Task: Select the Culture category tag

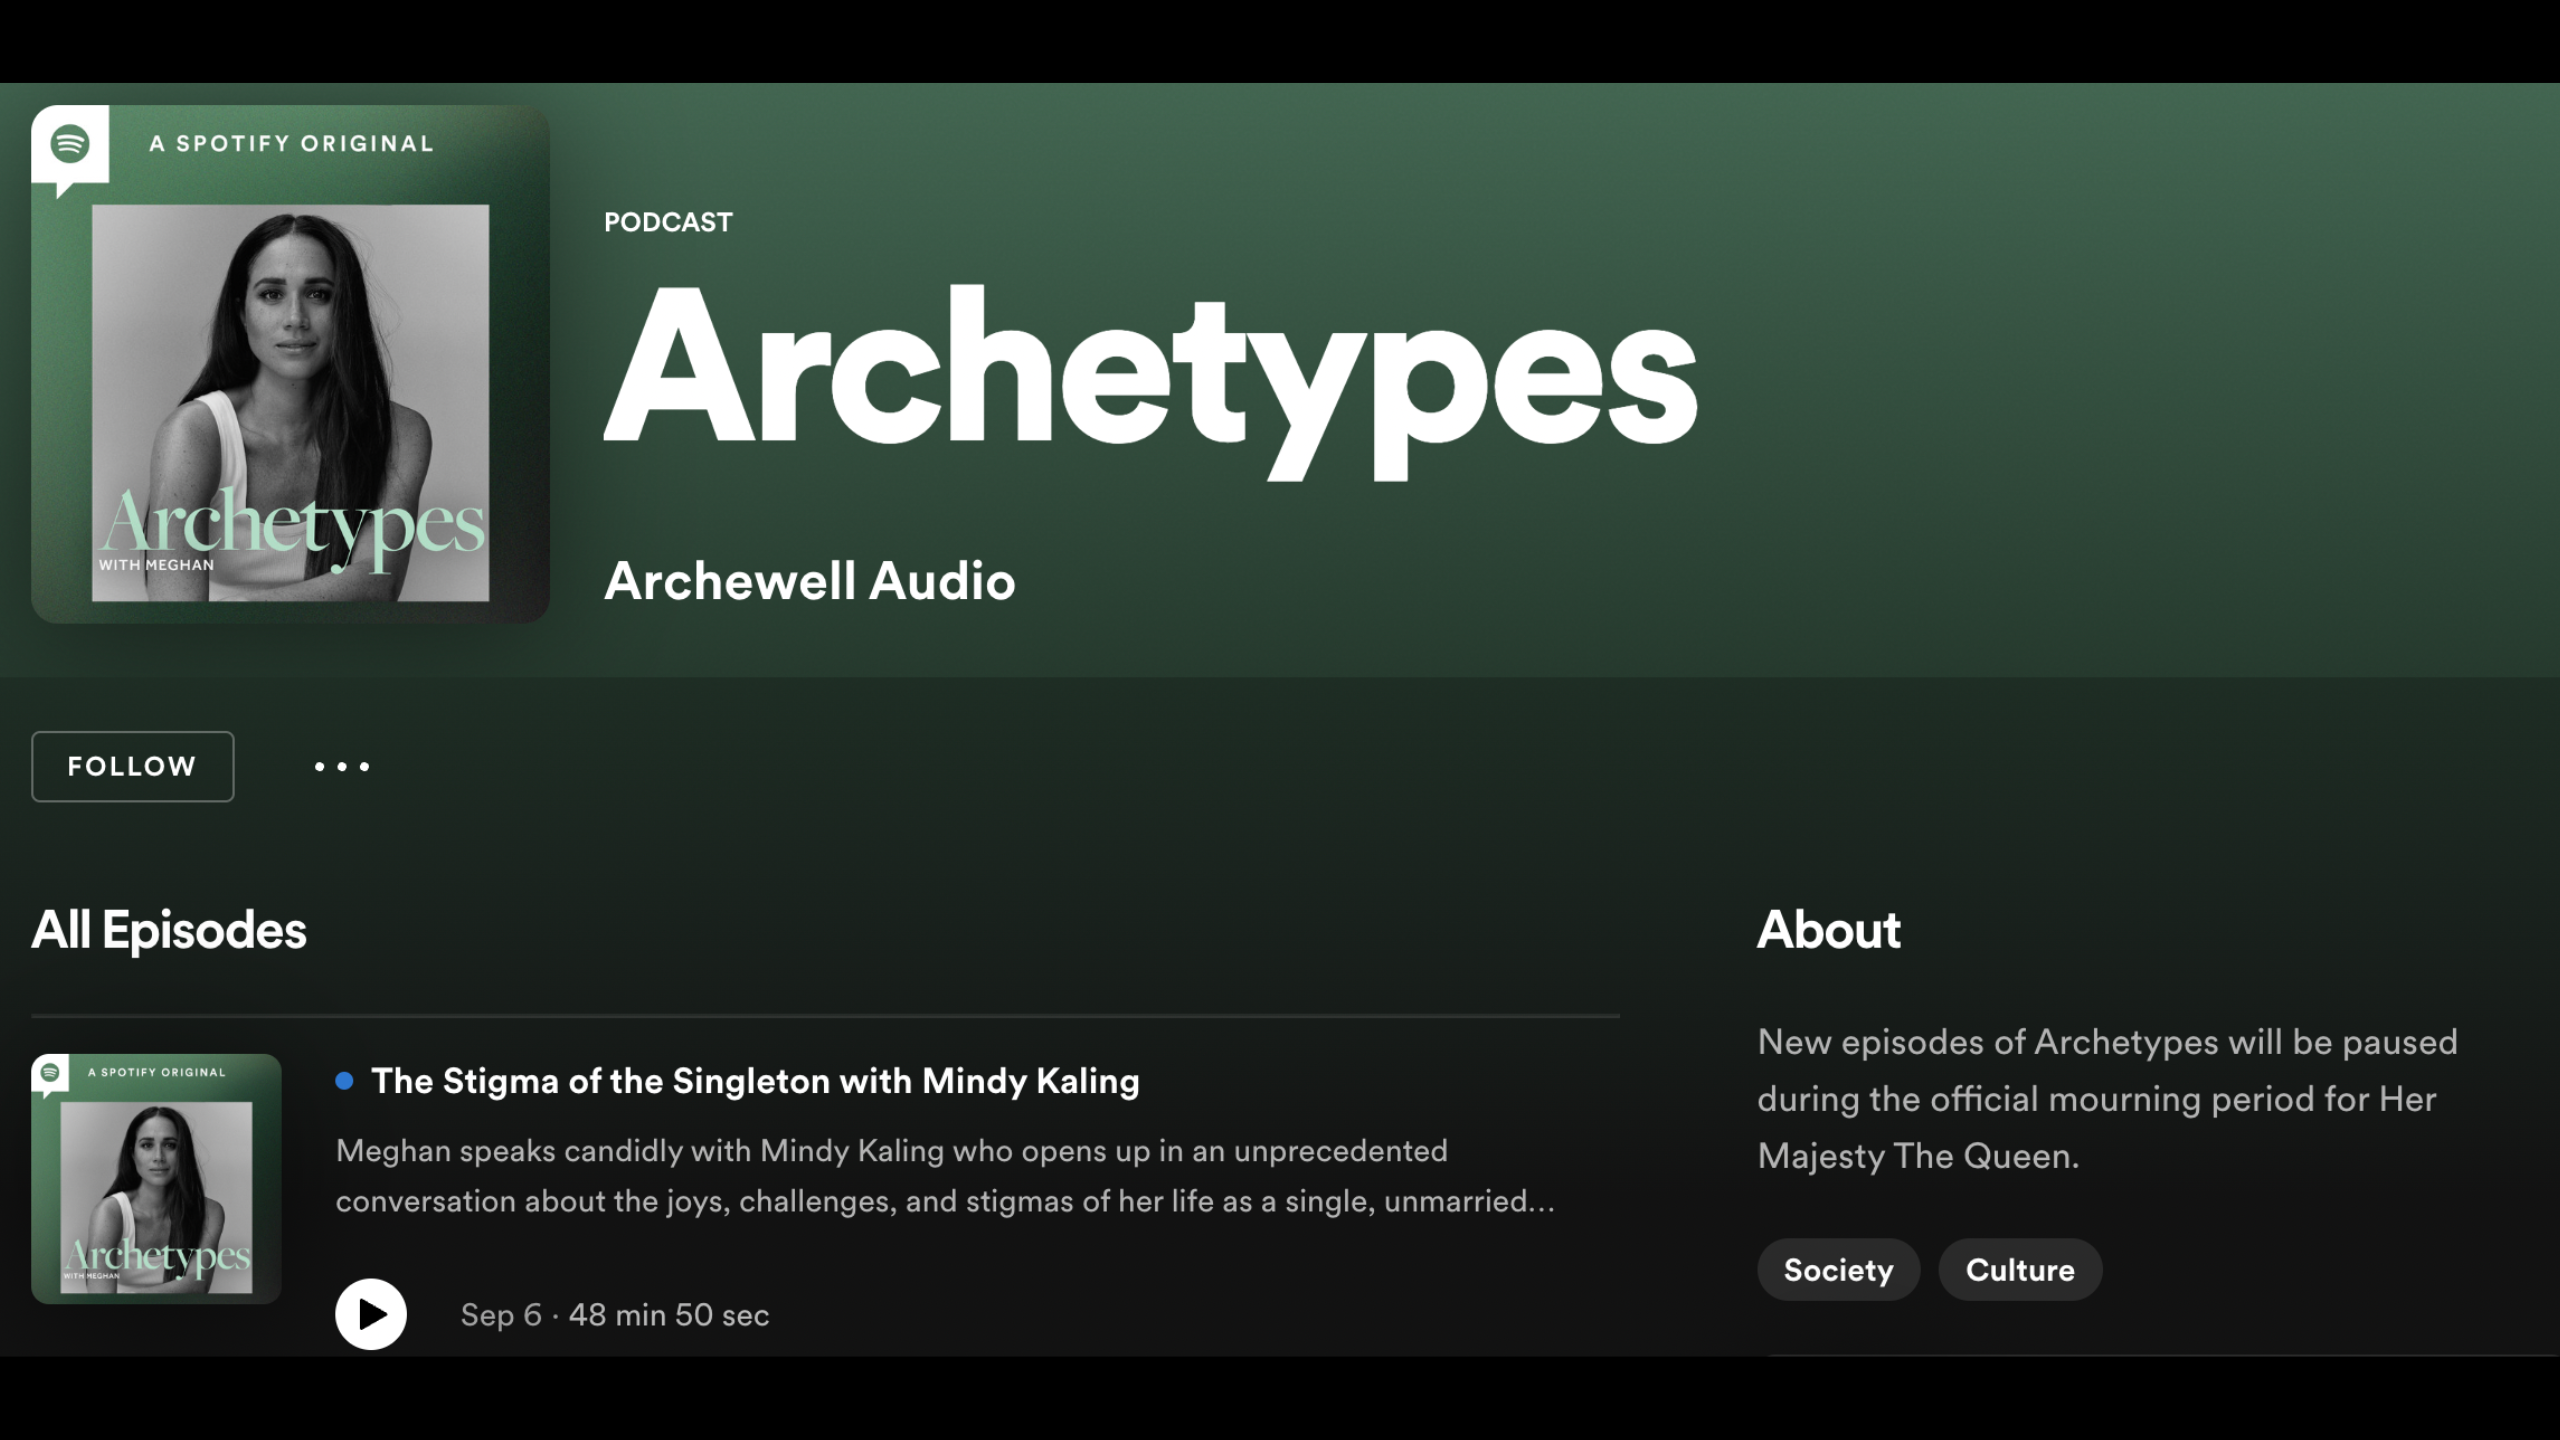Action: pyautogui.click(x=2019, y=1270)
